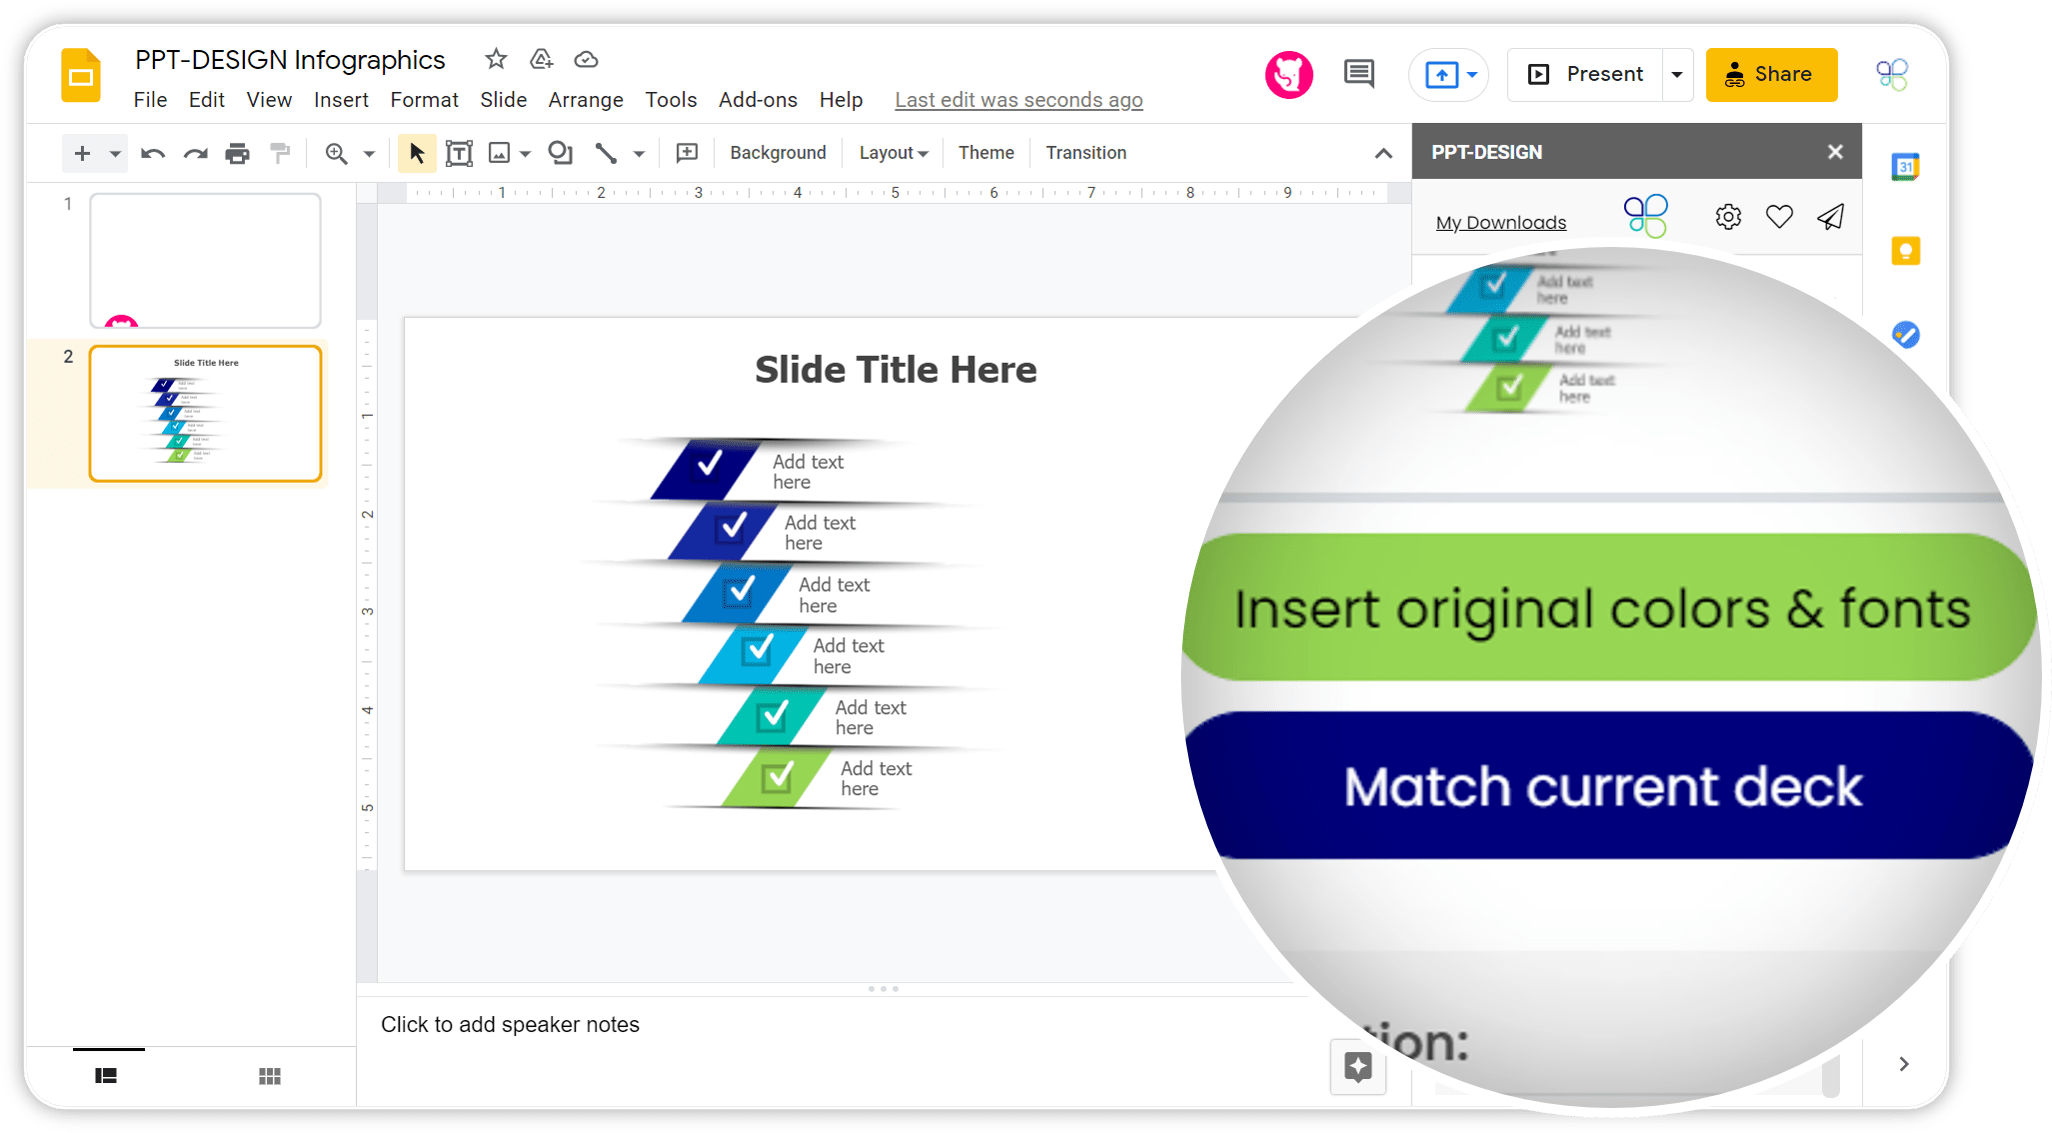
Task: Click the add comment icon in toolbar
Action: point(687,153)
